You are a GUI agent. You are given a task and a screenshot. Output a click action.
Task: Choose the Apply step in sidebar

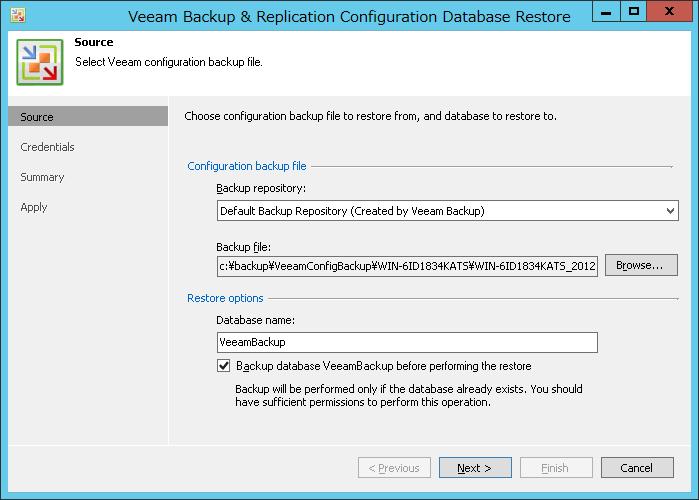pyautogui.click(x=34, y=207)
